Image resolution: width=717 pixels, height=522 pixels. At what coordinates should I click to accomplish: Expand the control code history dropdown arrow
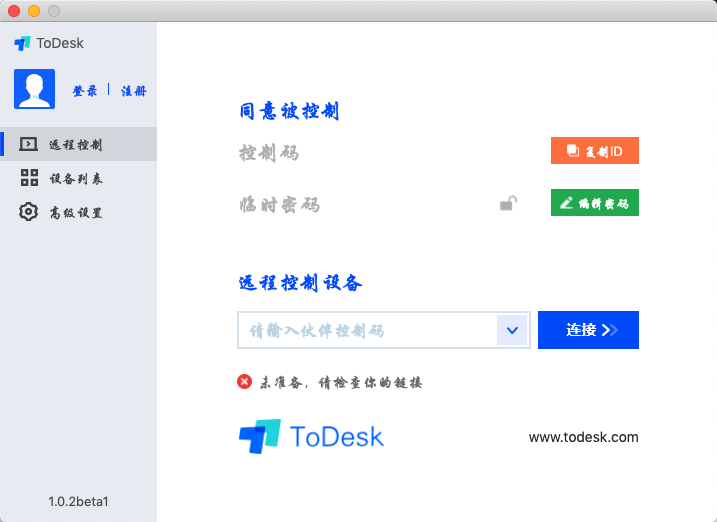pyautogui.click(x=513, y=330)
